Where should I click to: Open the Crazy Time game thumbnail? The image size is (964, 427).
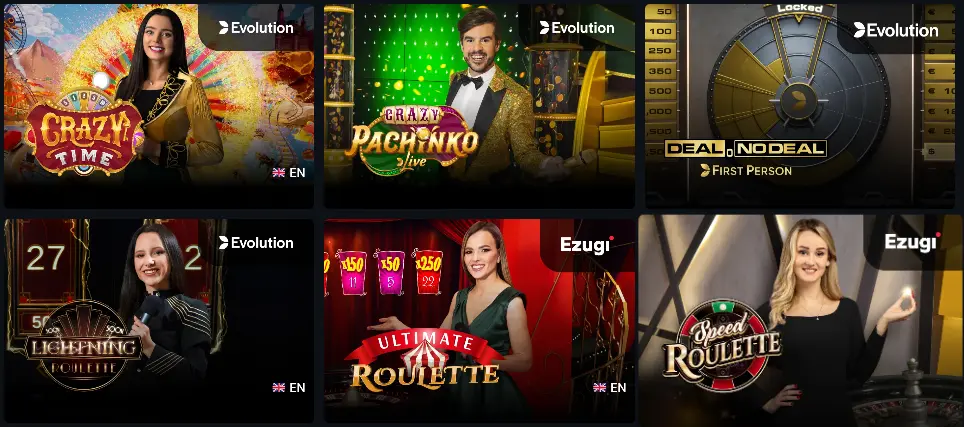point(159,106)
